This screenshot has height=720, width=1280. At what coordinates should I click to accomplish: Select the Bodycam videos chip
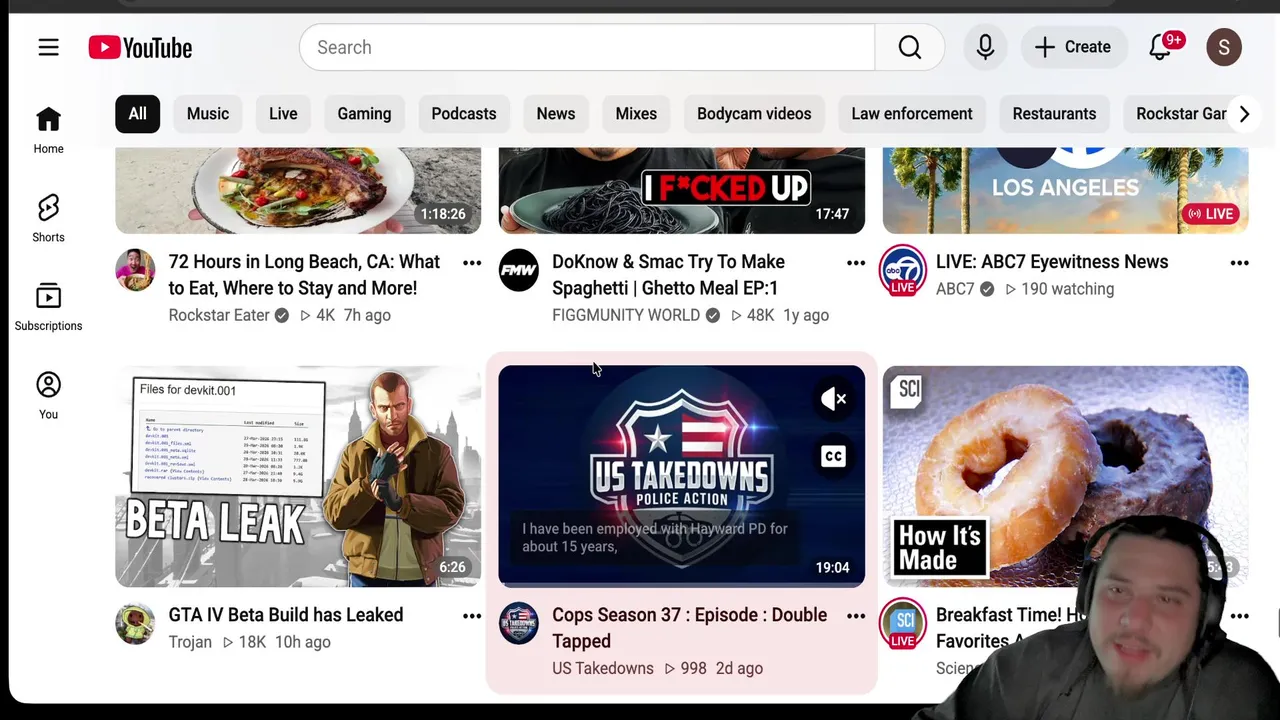[x=754, y=114]
